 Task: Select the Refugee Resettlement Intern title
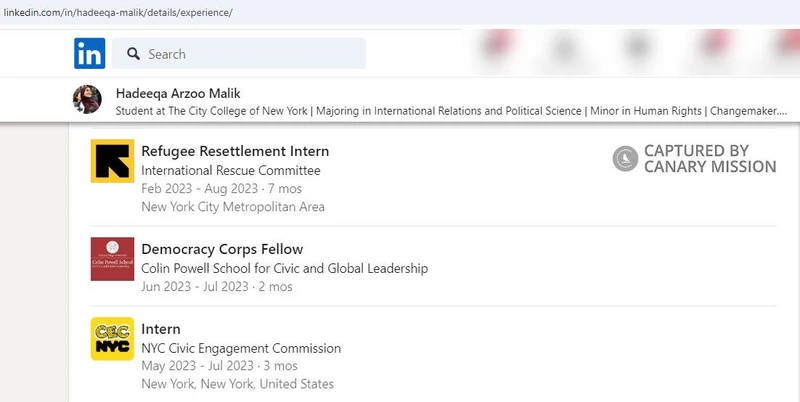(x=235, y=151)
